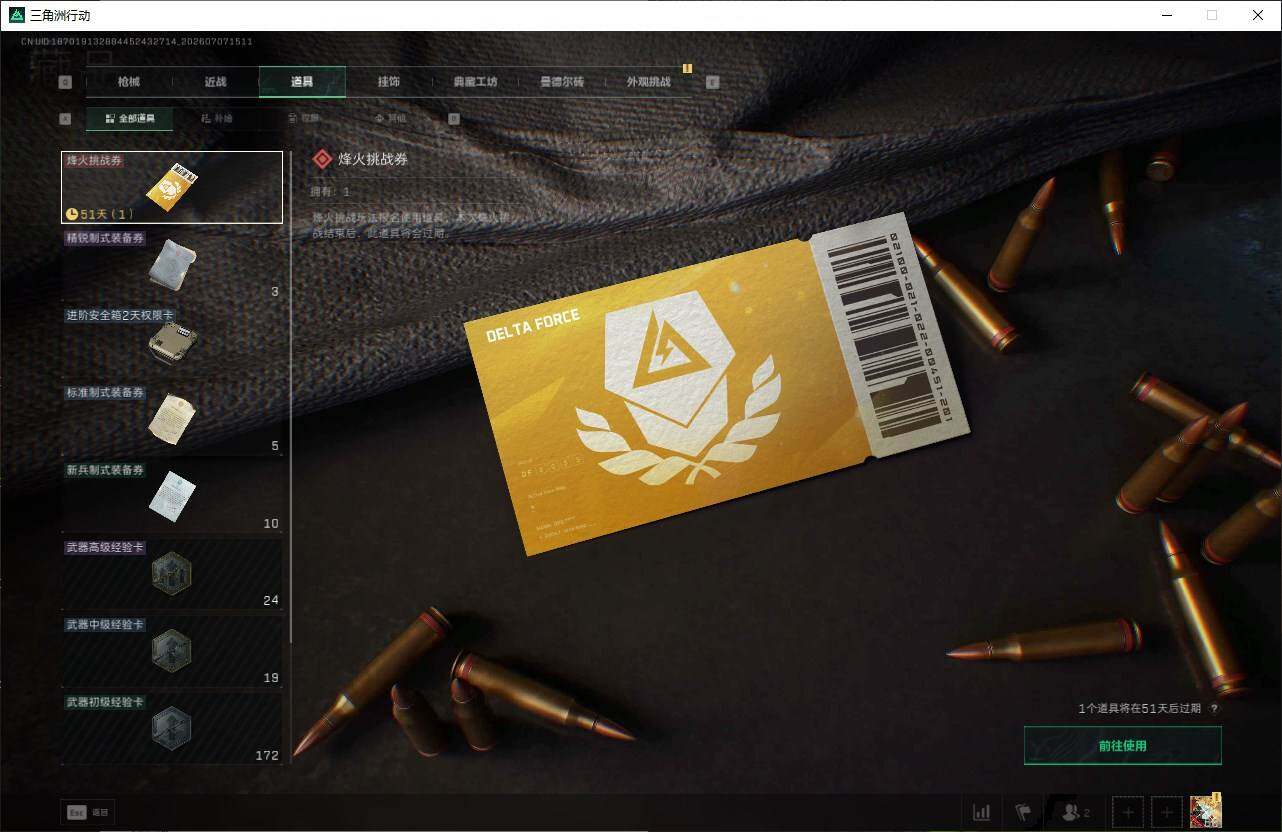The width and height of the screenshot is (1282, 832).
Task: Click the 24 quantity on 武器高级经验卡
Action: pos(271,601)
